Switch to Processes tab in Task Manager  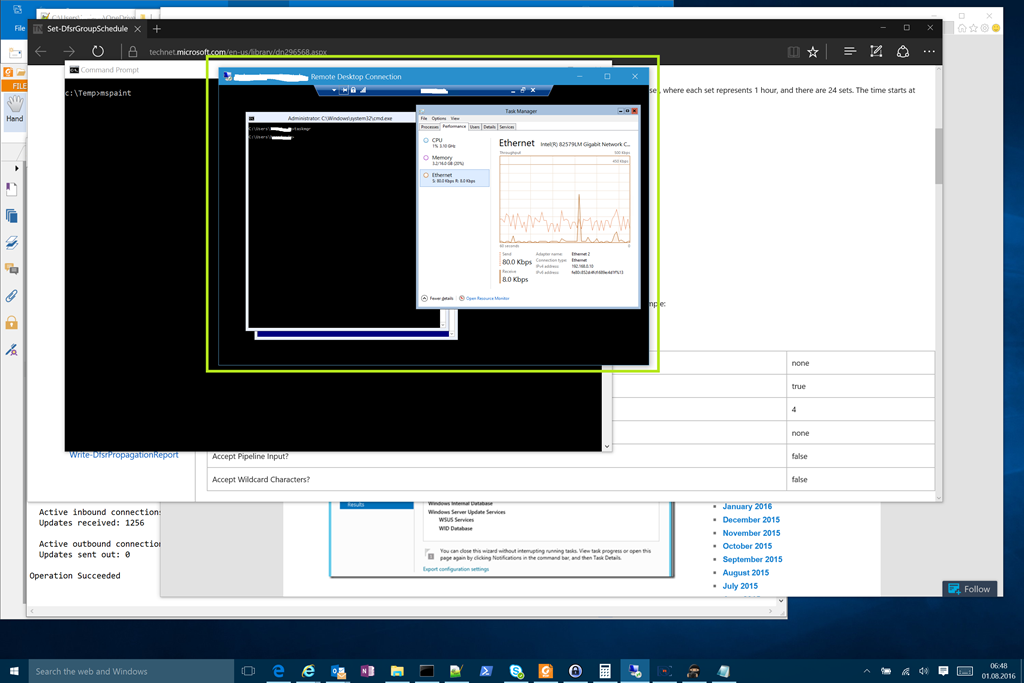coord(430,127)
